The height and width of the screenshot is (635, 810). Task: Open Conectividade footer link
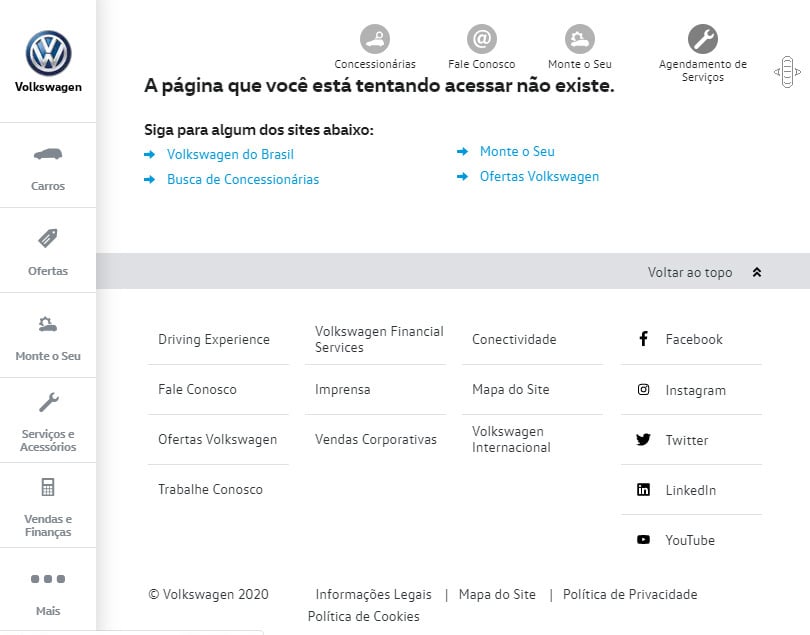[x=514, y=339]
